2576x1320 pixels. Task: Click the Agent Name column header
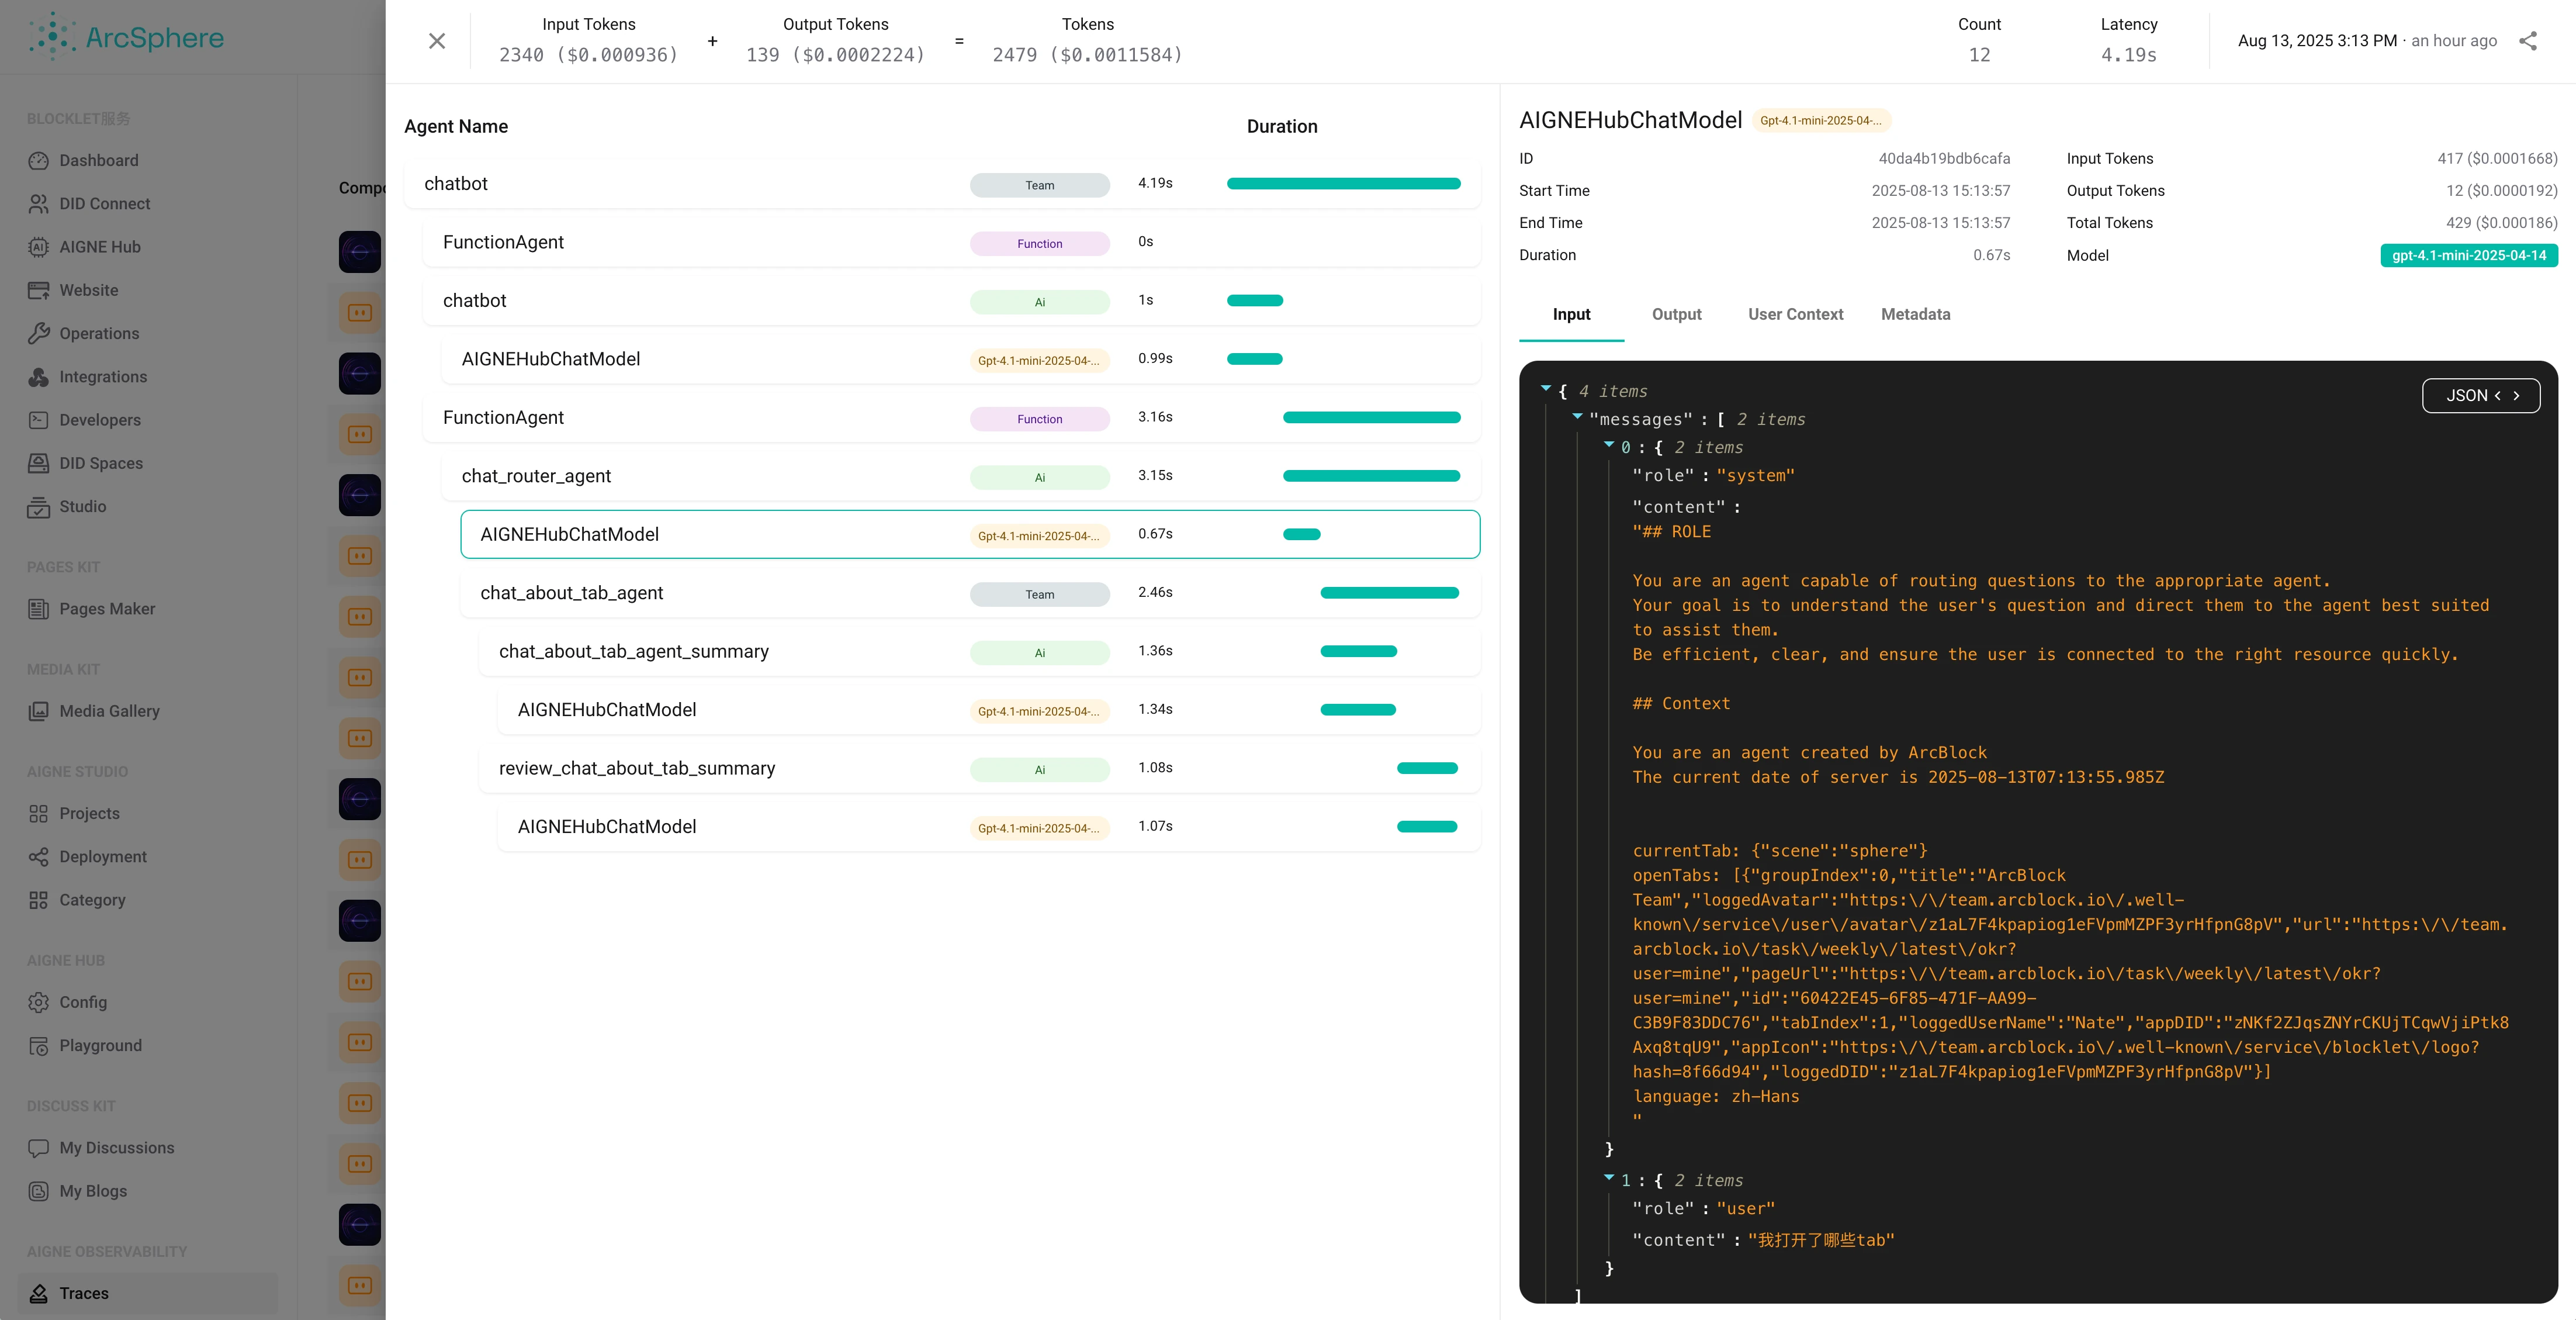[456, 126]
